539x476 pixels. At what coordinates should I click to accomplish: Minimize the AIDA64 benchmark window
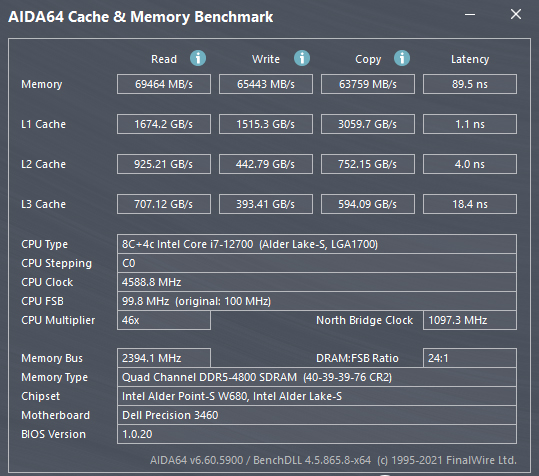pyautogui.click(x=470, y=14)
